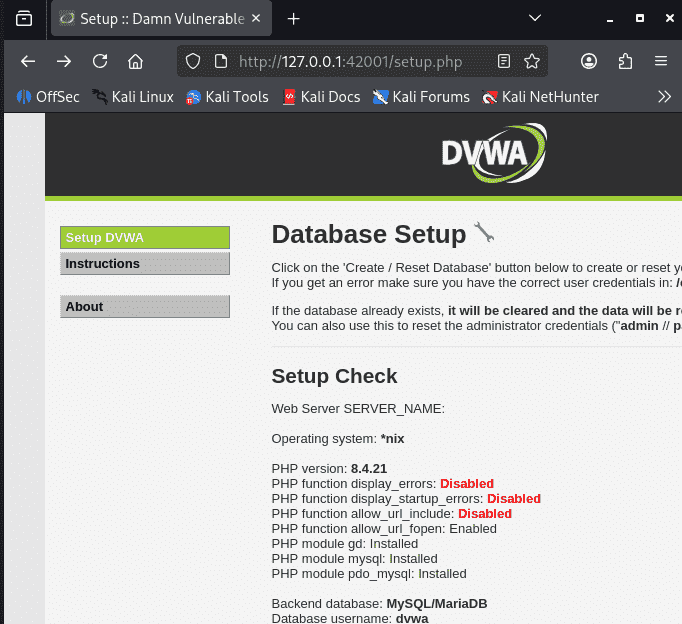The height and width of the screenshot is (624, 682).
Task: Go back to the previous page
Action: [x=28, y=61]
